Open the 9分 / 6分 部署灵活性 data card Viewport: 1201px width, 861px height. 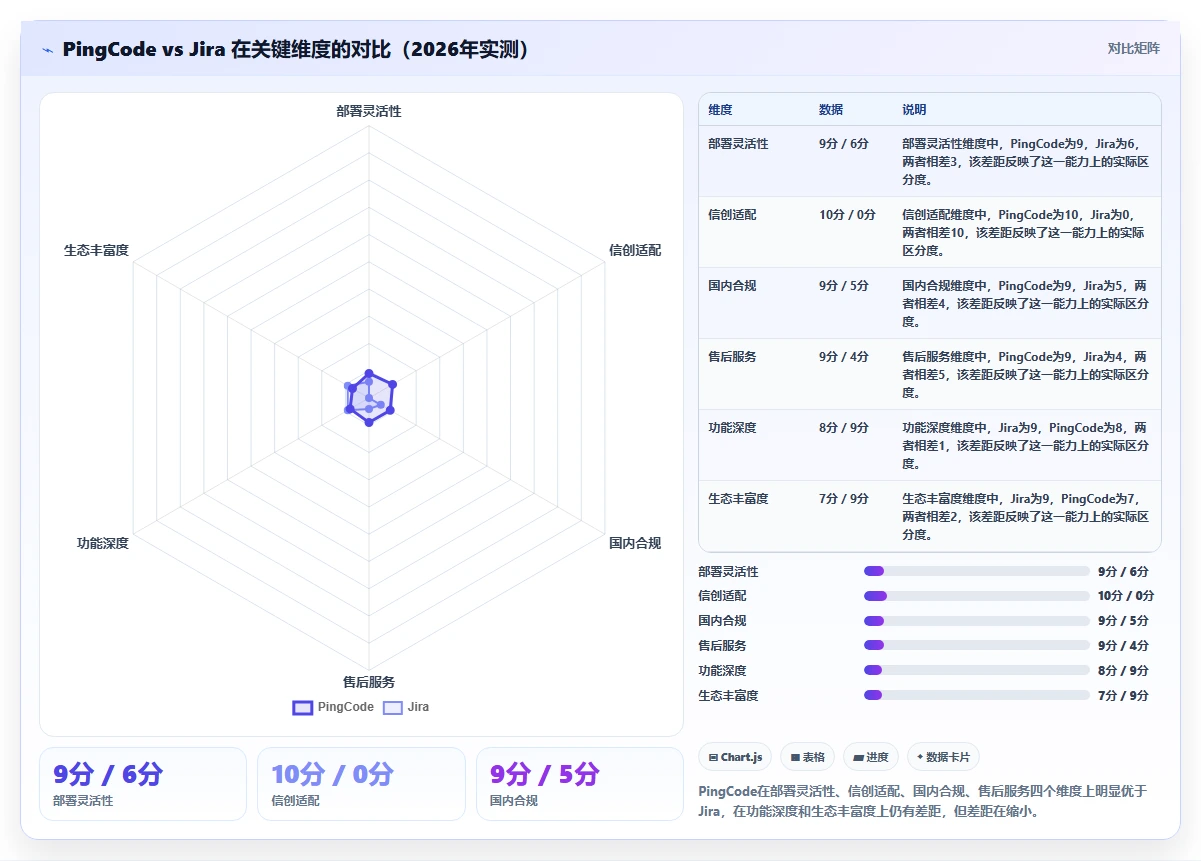tap(143, 784)
